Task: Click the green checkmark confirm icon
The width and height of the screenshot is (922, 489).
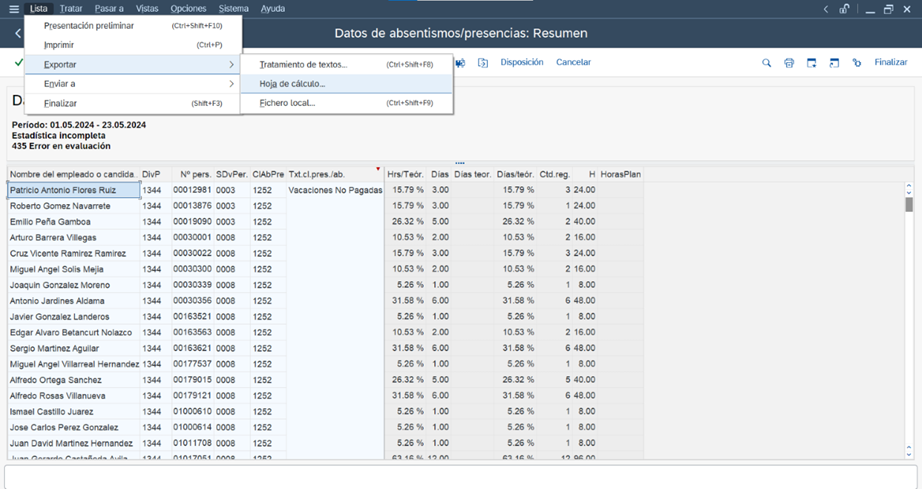Action: tap(18, 62)
